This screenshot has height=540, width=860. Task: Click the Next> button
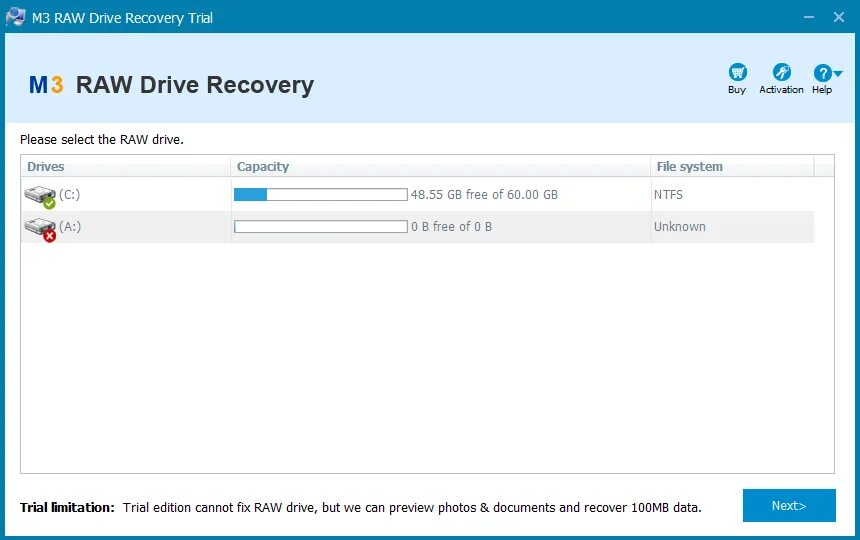pyautogui.click(x=789, y=505)
